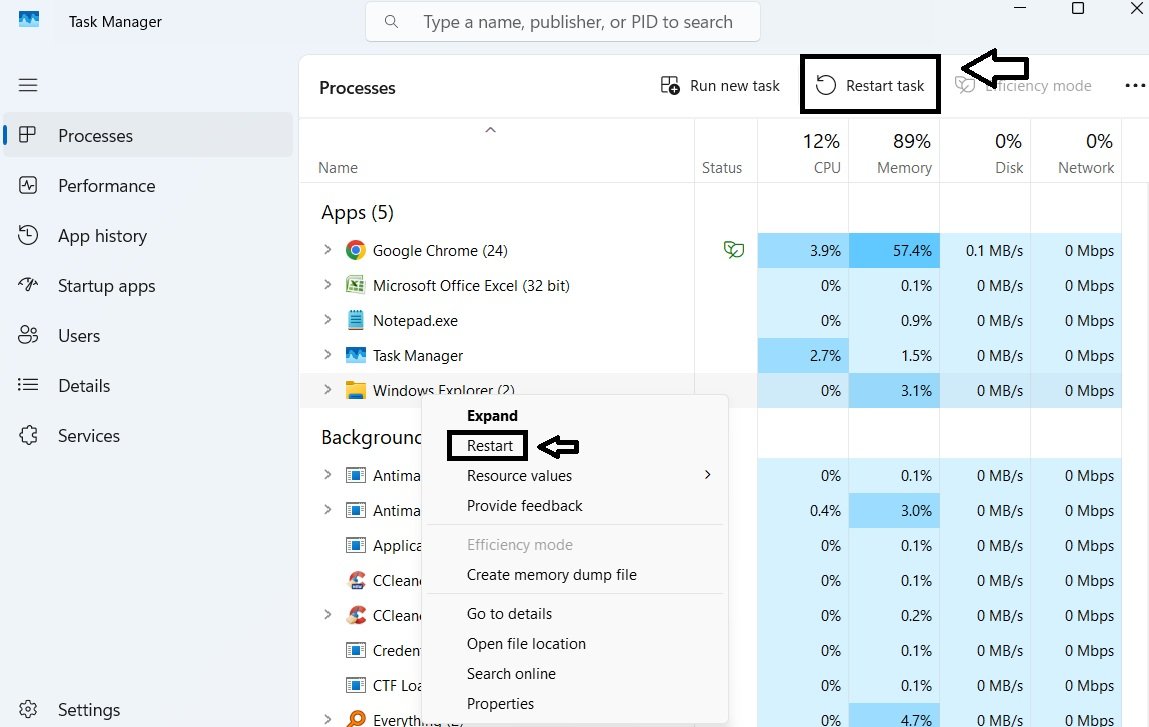Click the search magnifier icon

(391, 22)
